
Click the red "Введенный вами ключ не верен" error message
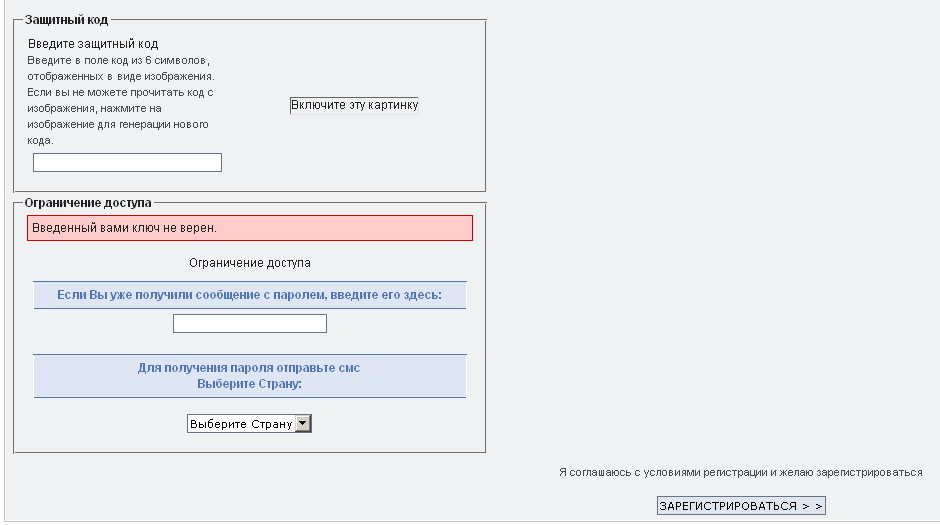click(x=249, y=228)
